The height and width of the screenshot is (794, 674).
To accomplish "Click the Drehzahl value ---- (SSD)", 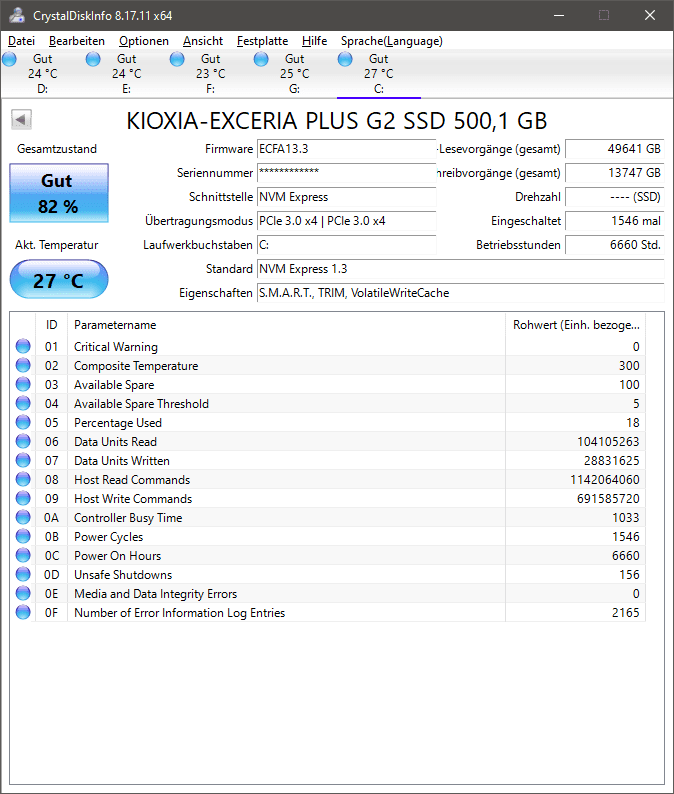I will coord(615,197).
